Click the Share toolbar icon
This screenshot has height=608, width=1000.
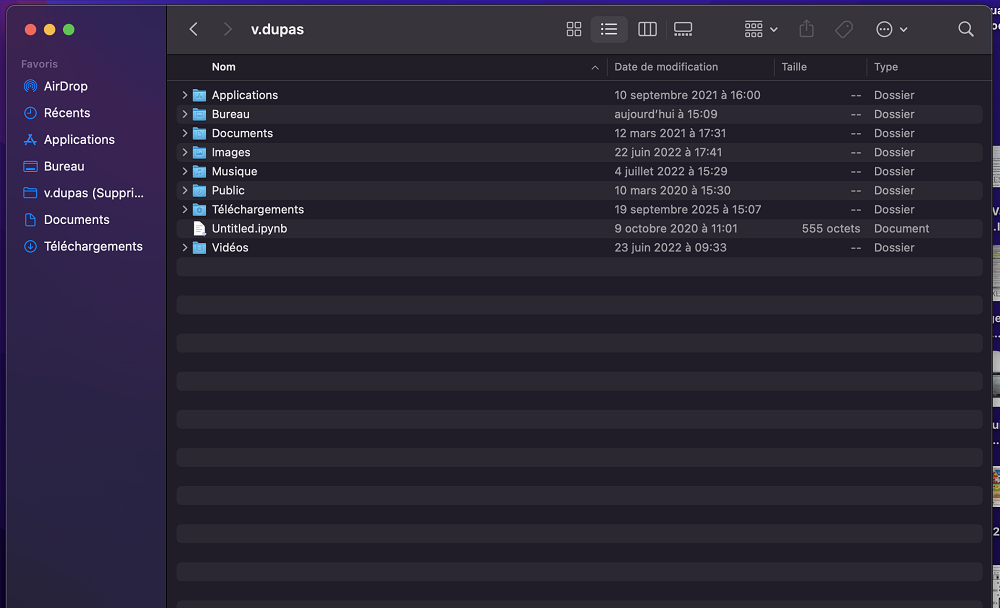click(807, 29)
